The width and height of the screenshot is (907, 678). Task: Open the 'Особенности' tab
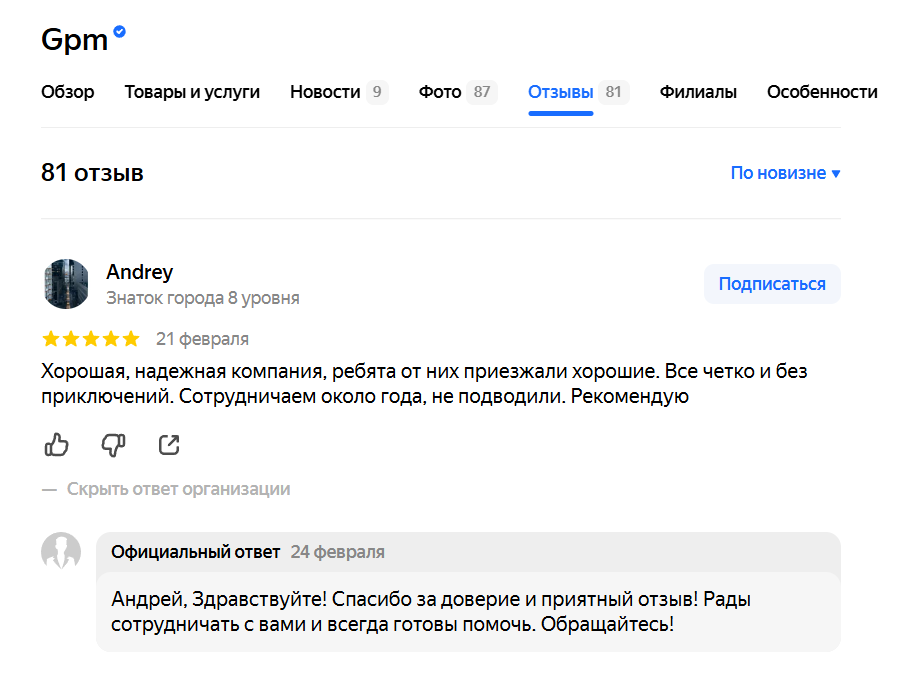click(822, 92)
